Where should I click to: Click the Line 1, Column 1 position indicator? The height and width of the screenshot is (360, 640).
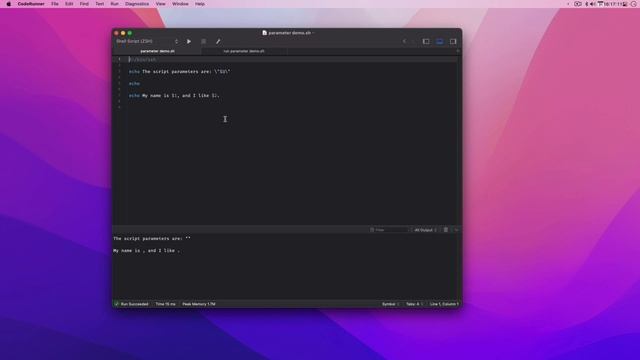(444, 304)
